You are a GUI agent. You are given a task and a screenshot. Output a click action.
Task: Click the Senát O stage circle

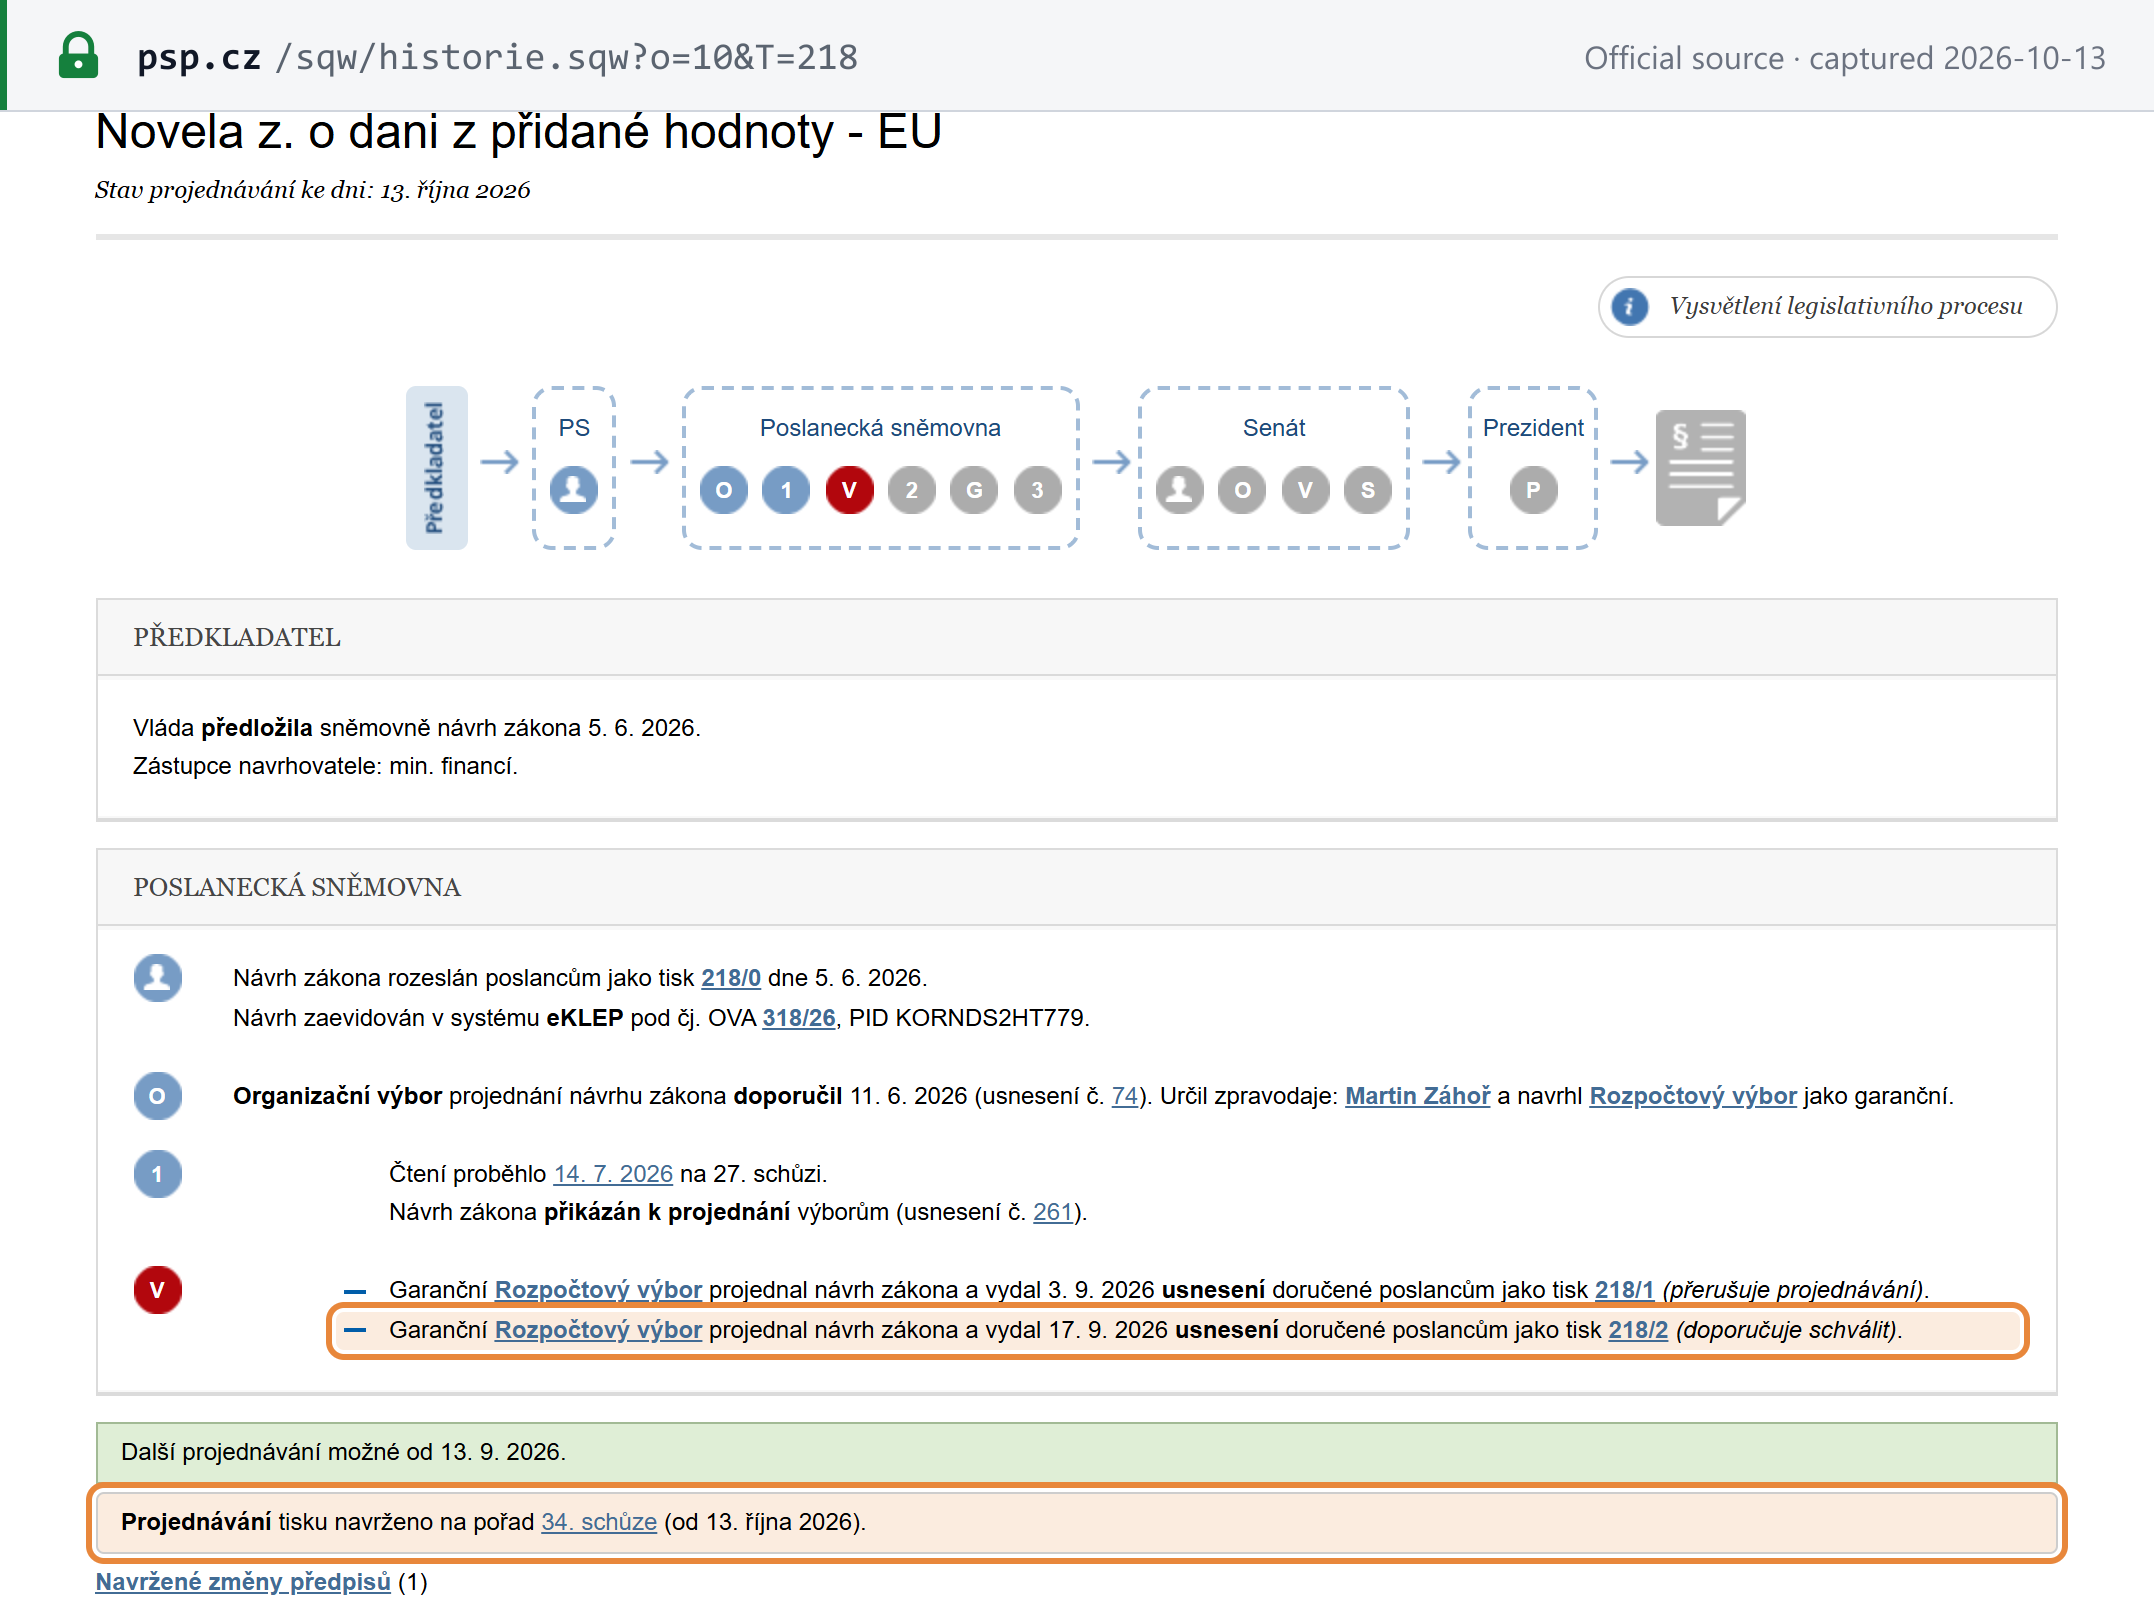1242,490
